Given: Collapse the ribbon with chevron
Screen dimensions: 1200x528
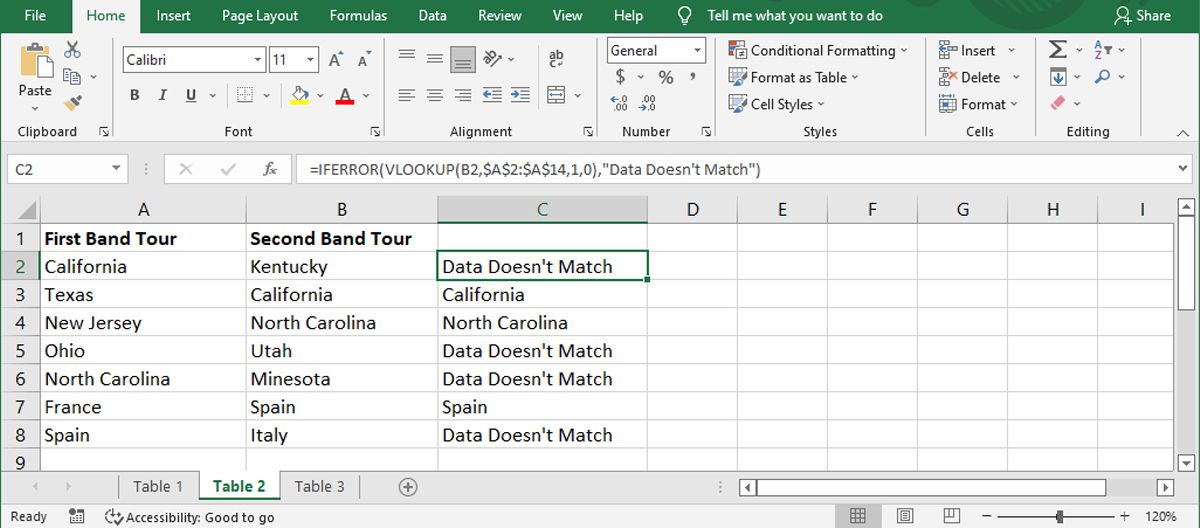Looking at the screenshot, I should click(1184, 131).
